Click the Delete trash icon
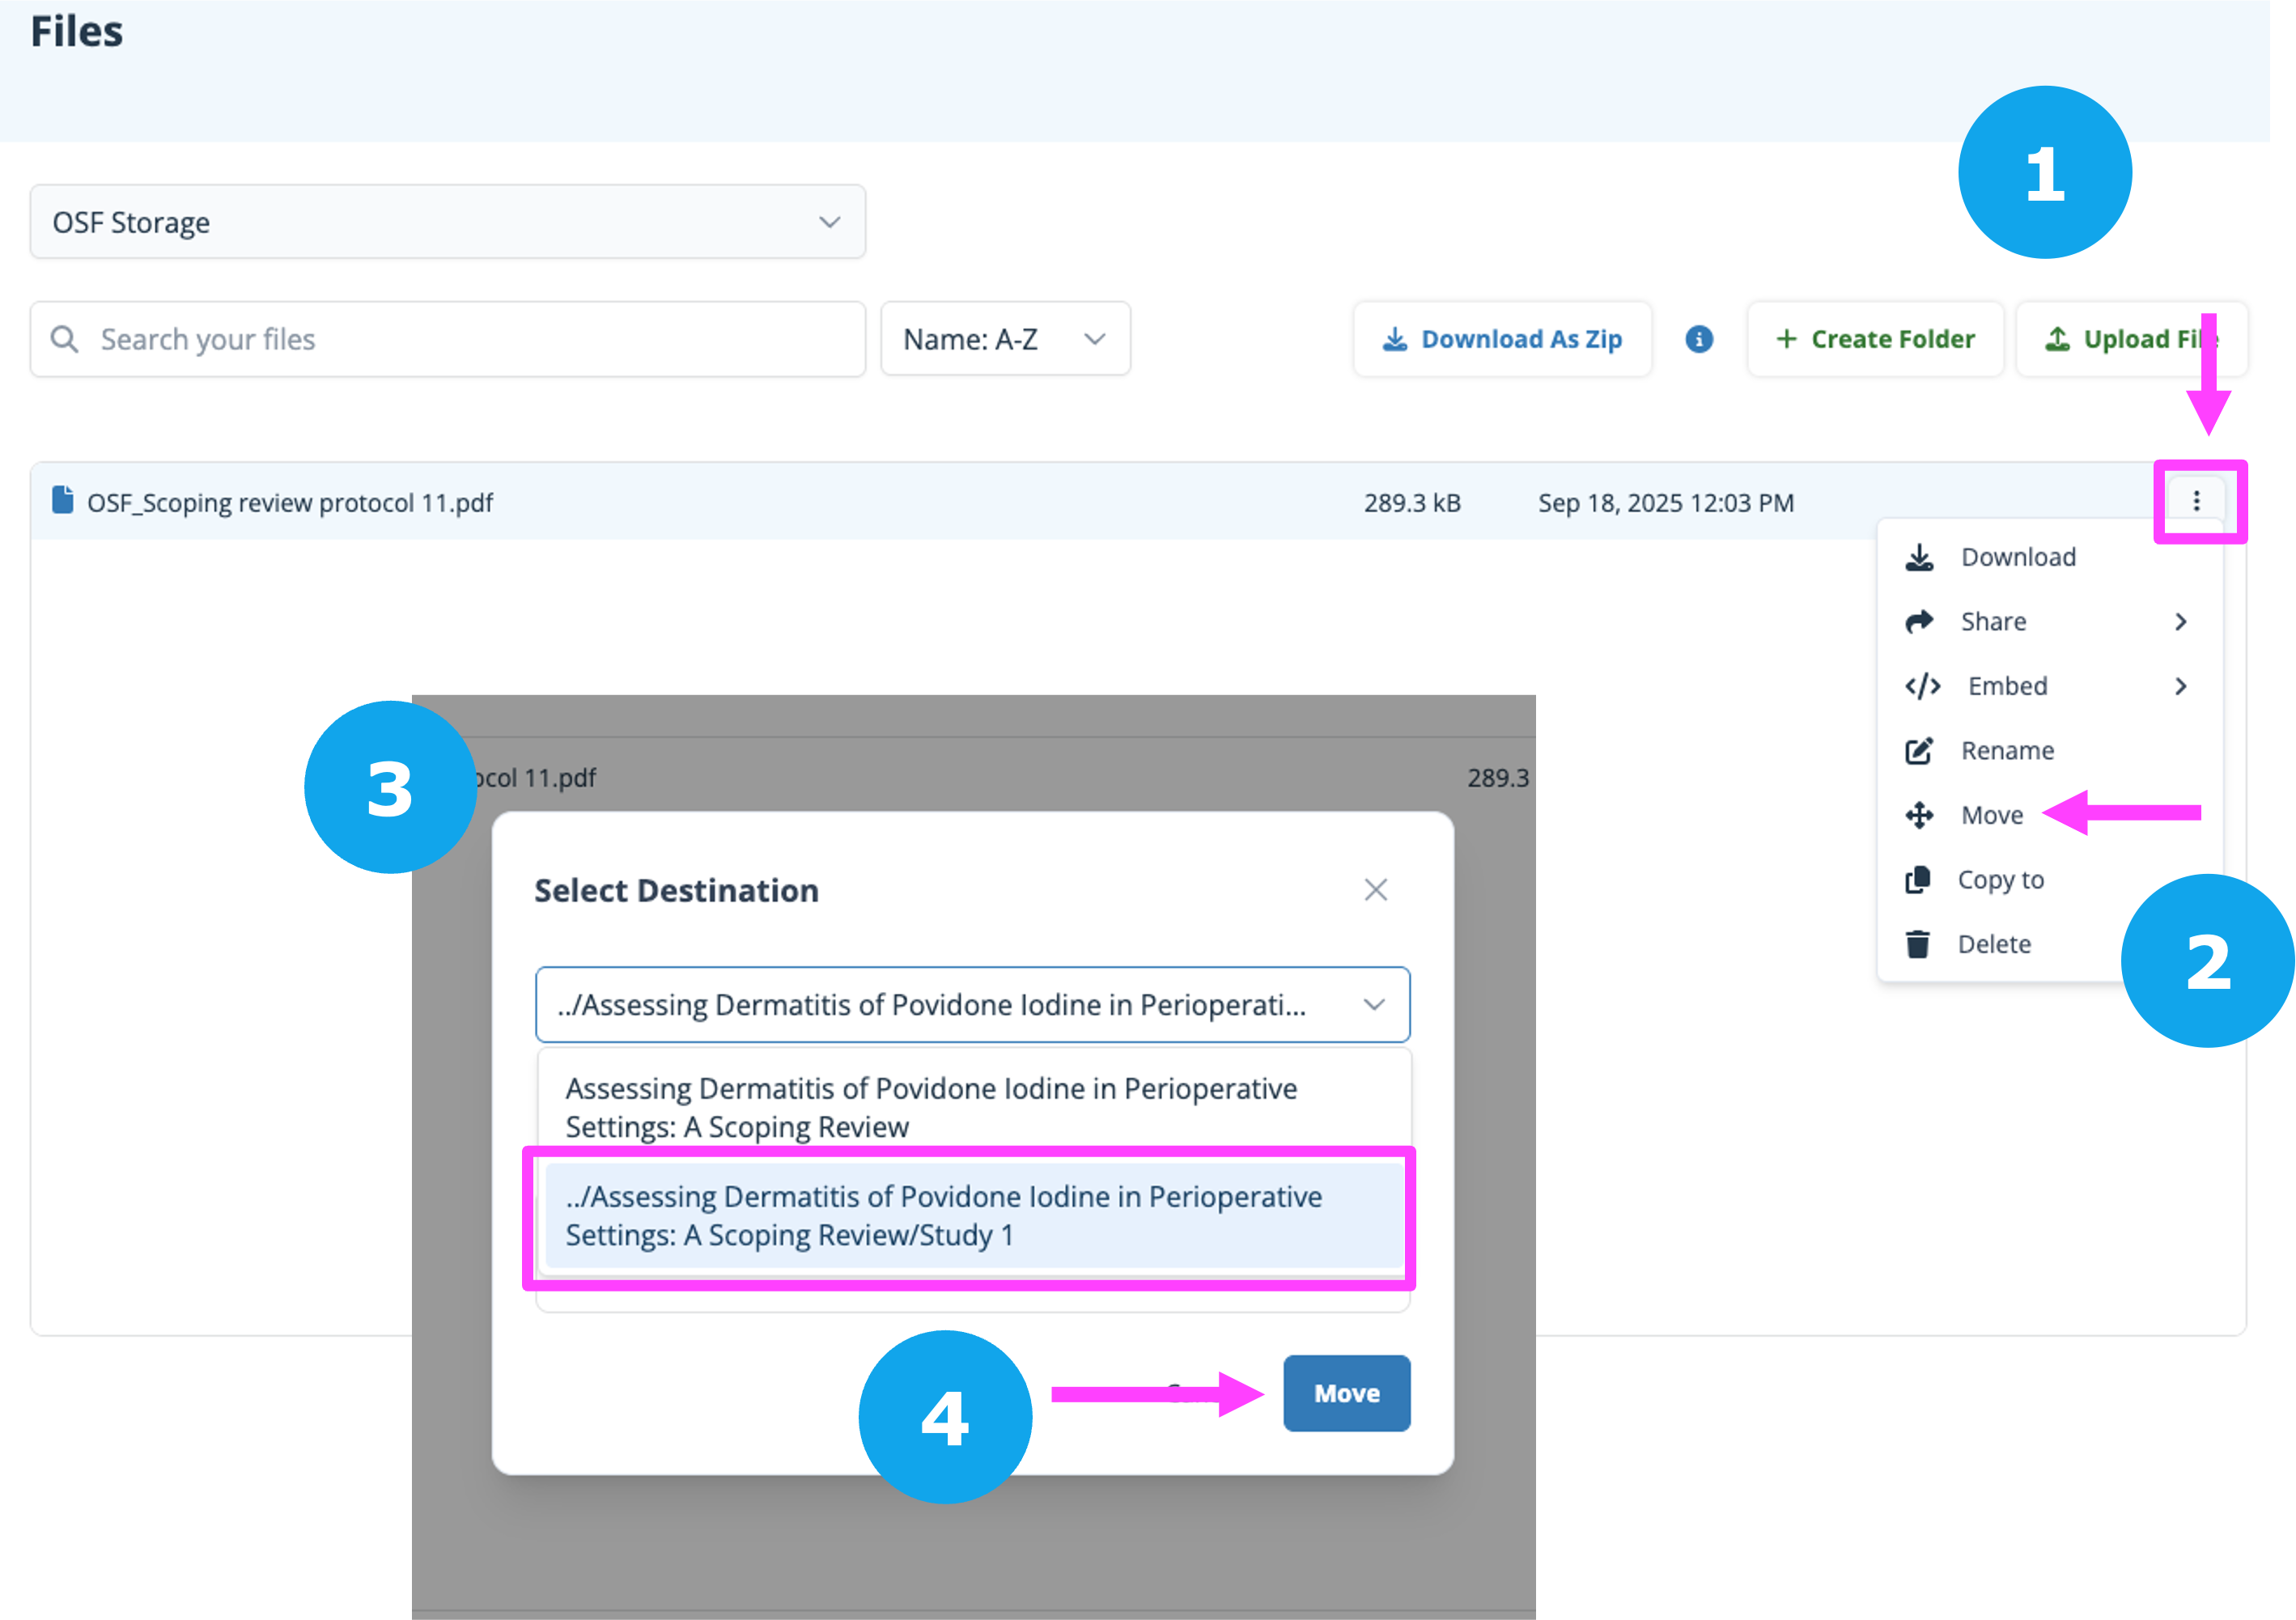 pyautogui.click(x=1917, y=944)
